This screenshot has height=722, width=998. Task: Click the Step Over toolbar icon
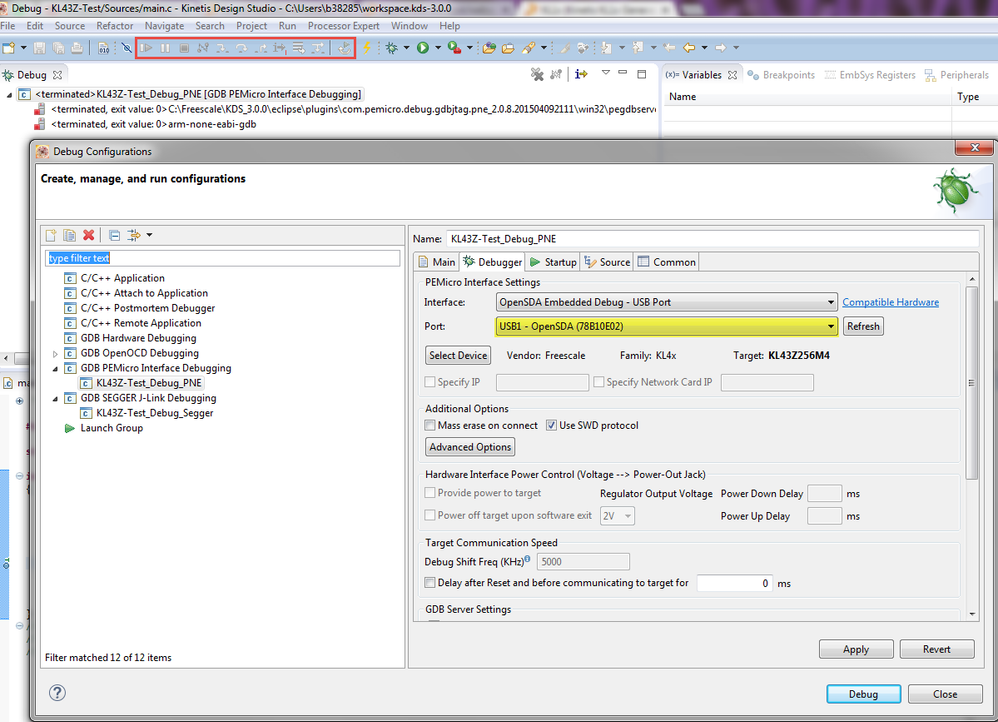coord(241,48)
